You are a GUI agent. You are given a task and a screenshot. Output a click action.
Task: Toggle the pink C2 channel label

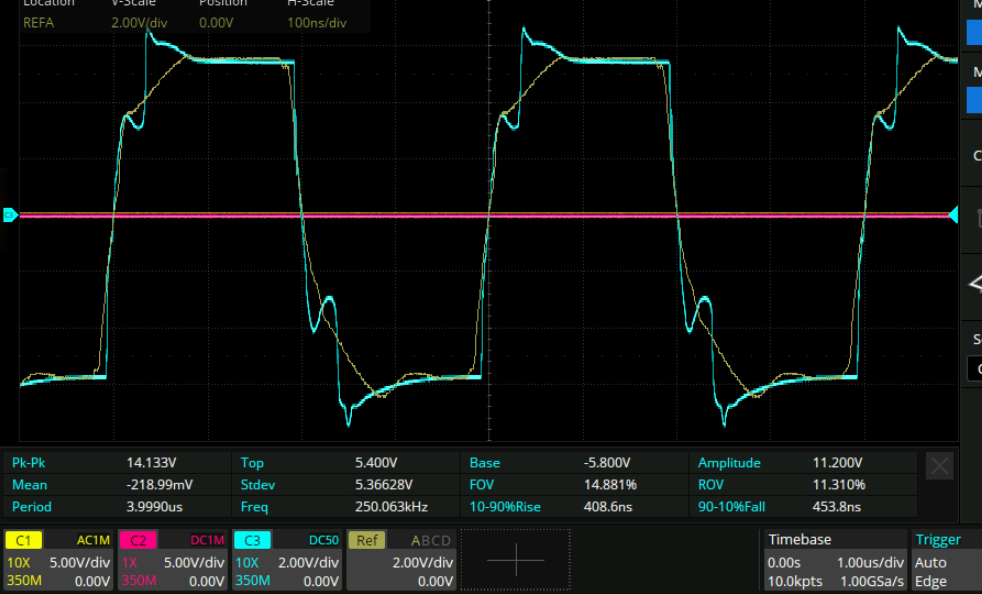(x=138, y=540)
